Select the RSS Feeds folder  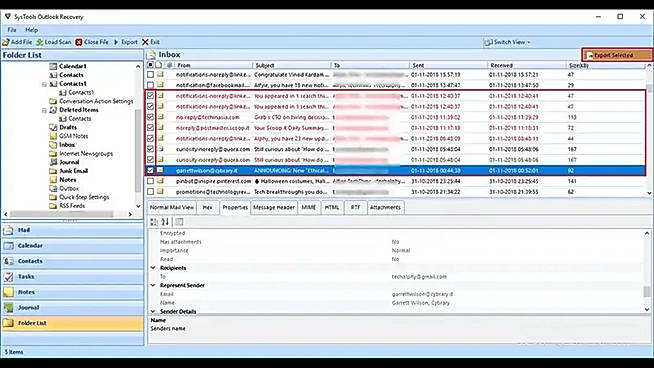coord(72,206)
